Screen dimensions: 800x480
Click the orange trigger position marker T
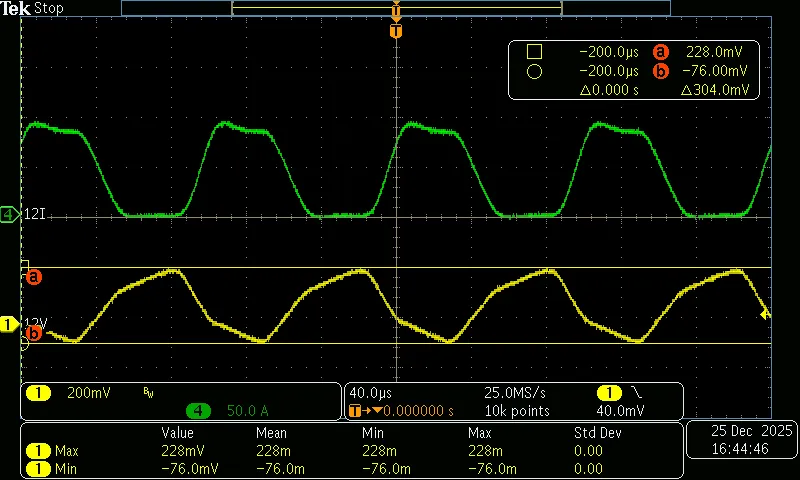point(396,31)
